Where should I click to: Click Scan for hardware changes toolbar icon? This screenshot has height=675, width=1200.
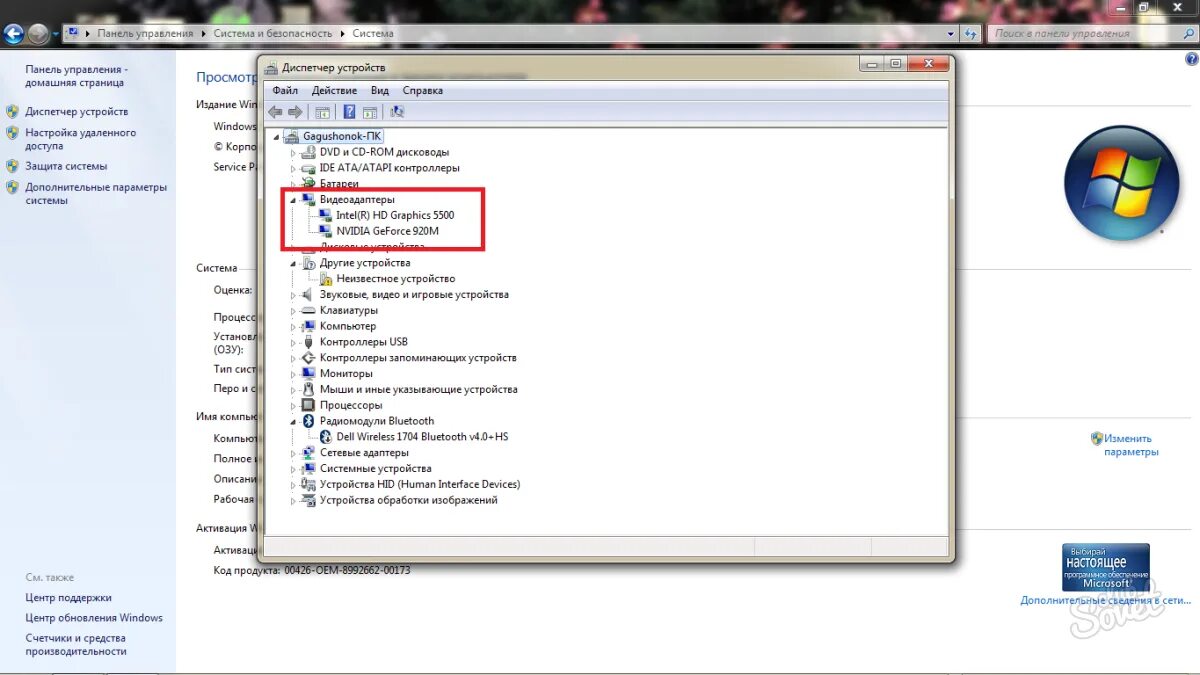tap(397, 112)
